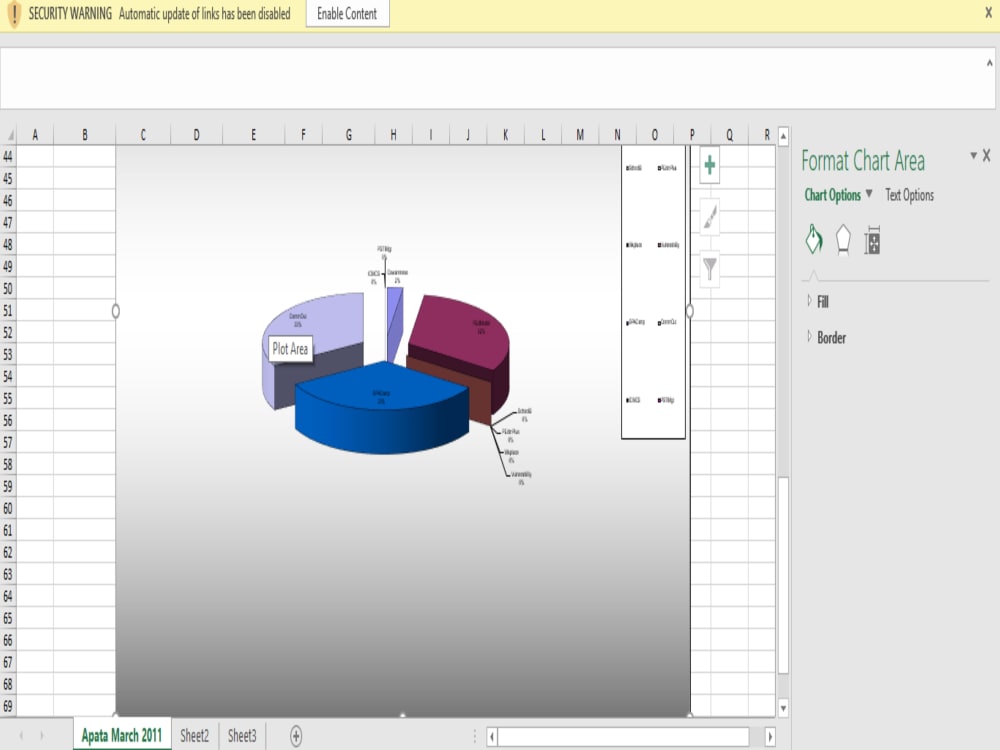Add a new sheet with plus icon
Viewport: 1000px width, 750px height.
(x=296, y=736)
